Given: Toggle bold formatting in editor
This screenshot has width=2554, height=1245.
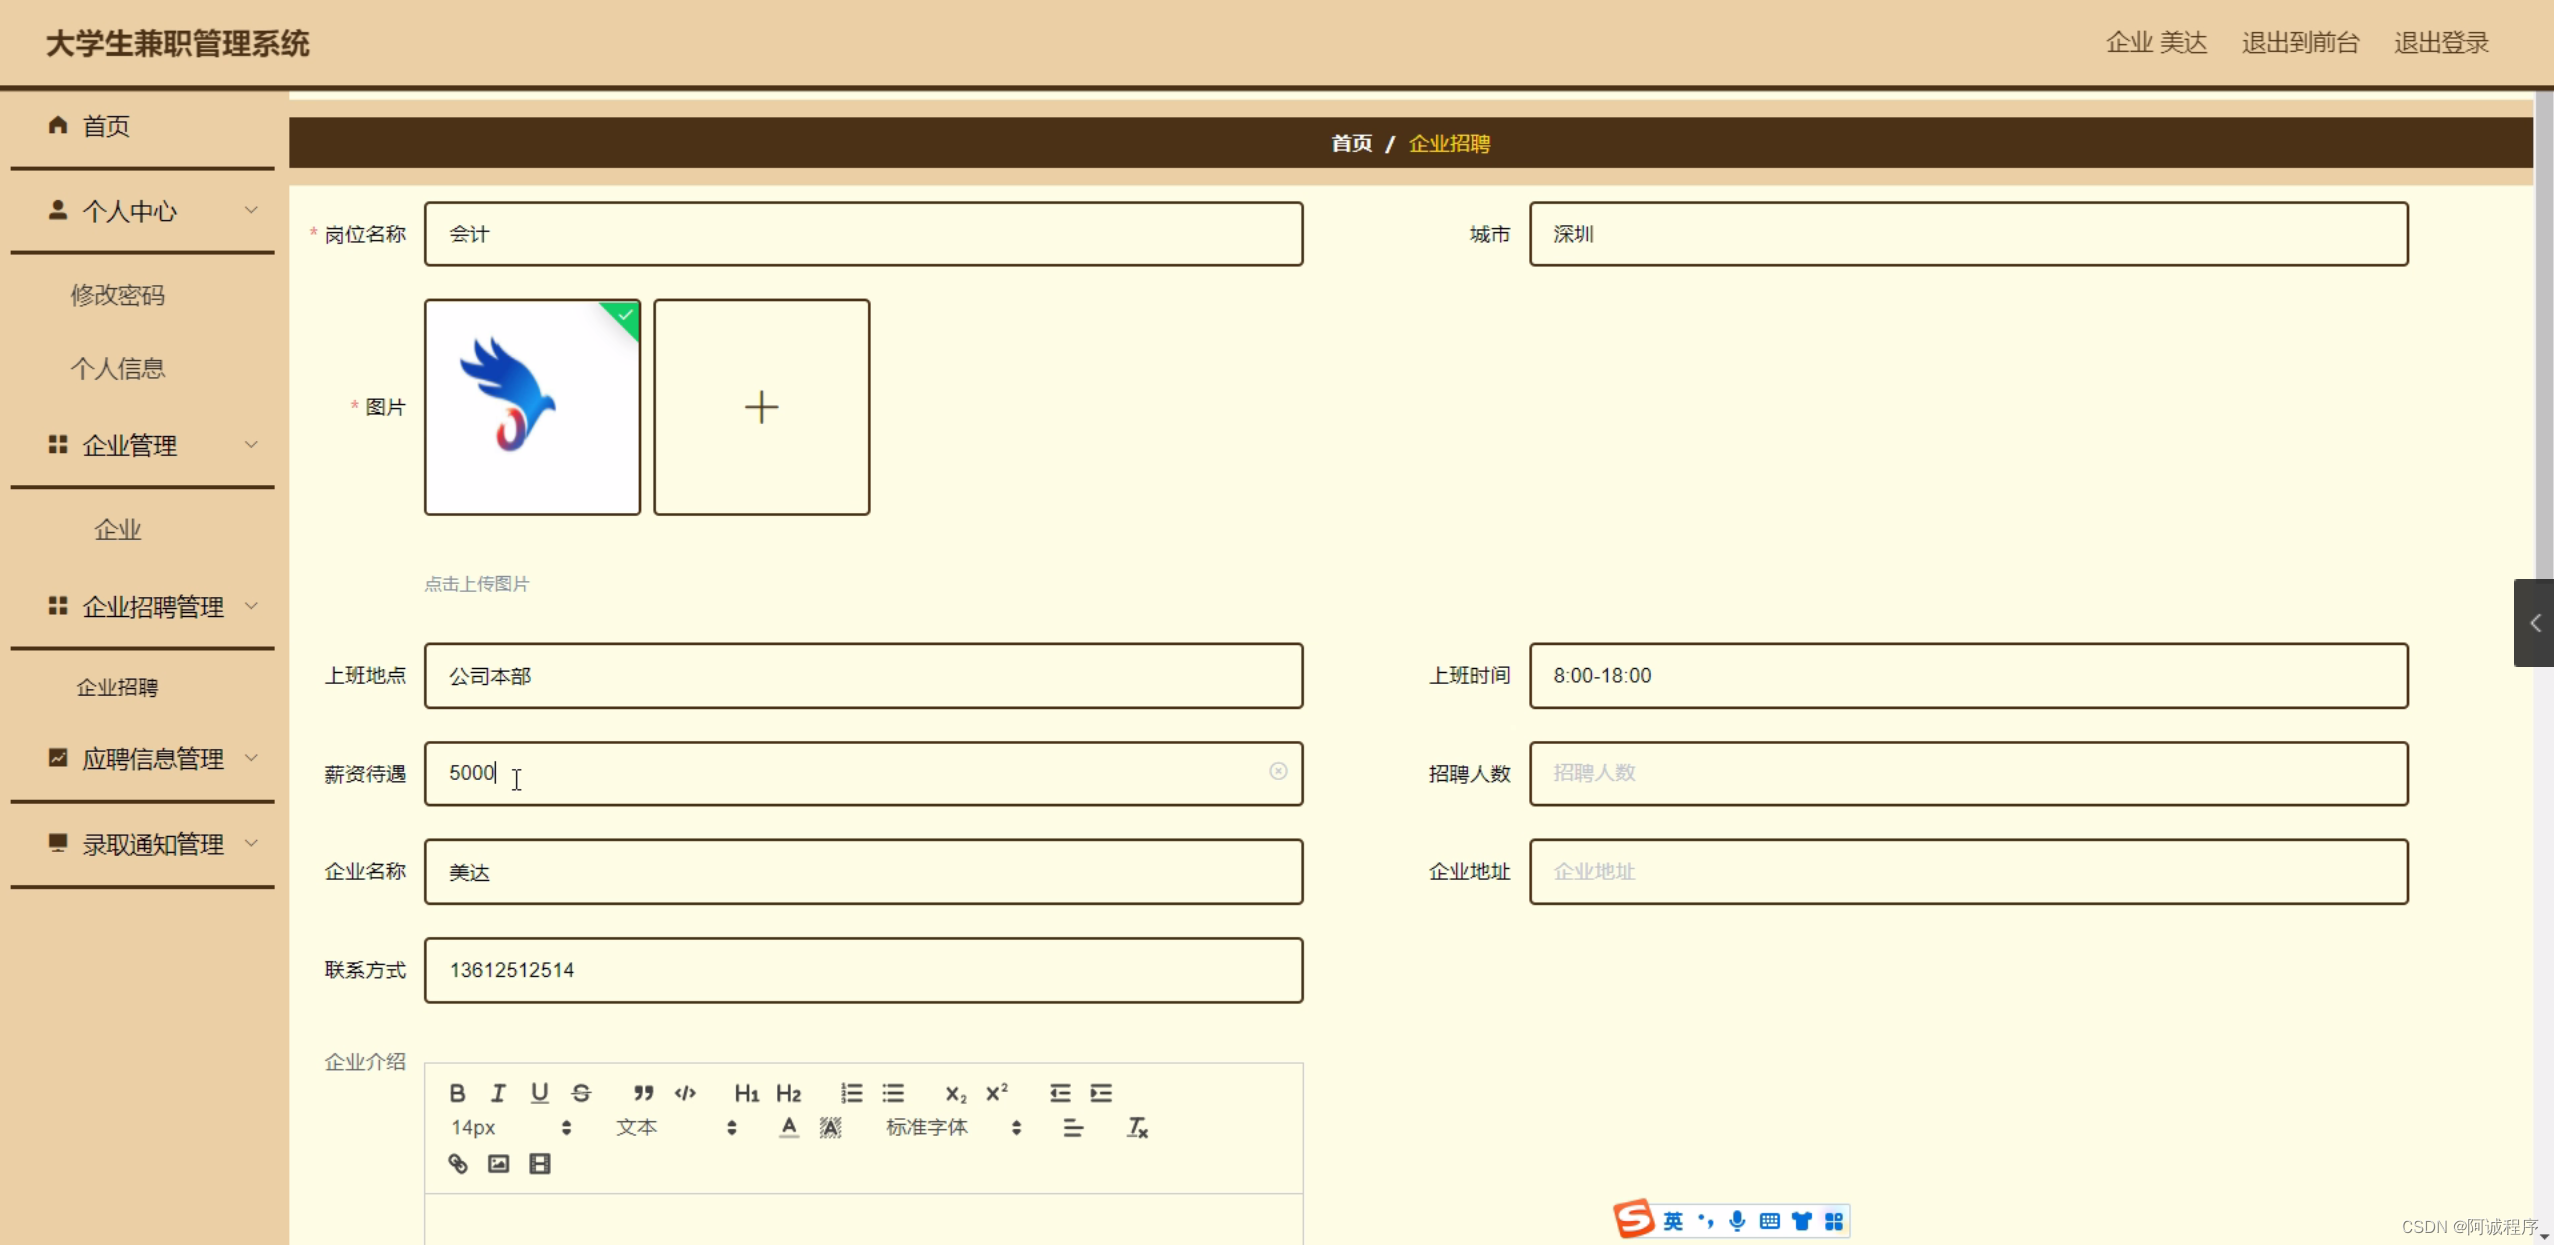Looking at the screenshot, I should click(x=457, y=1092).
